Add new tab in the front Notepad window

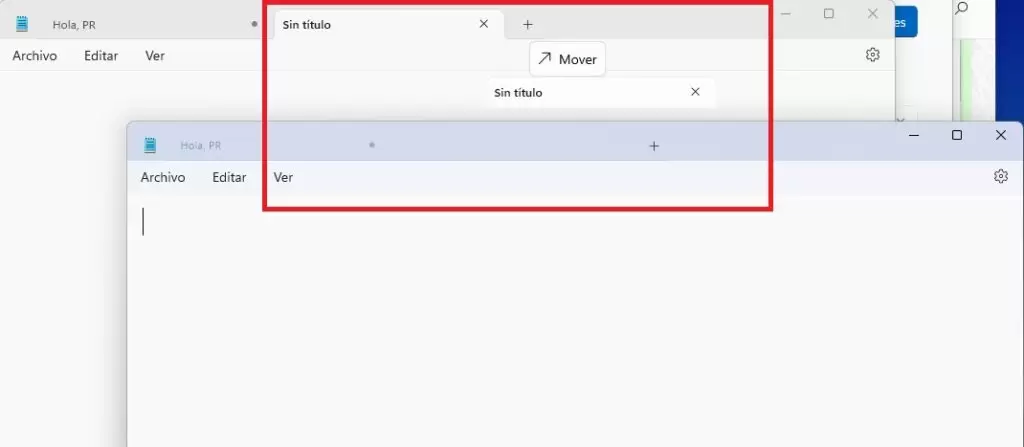(x=654, y=146)
